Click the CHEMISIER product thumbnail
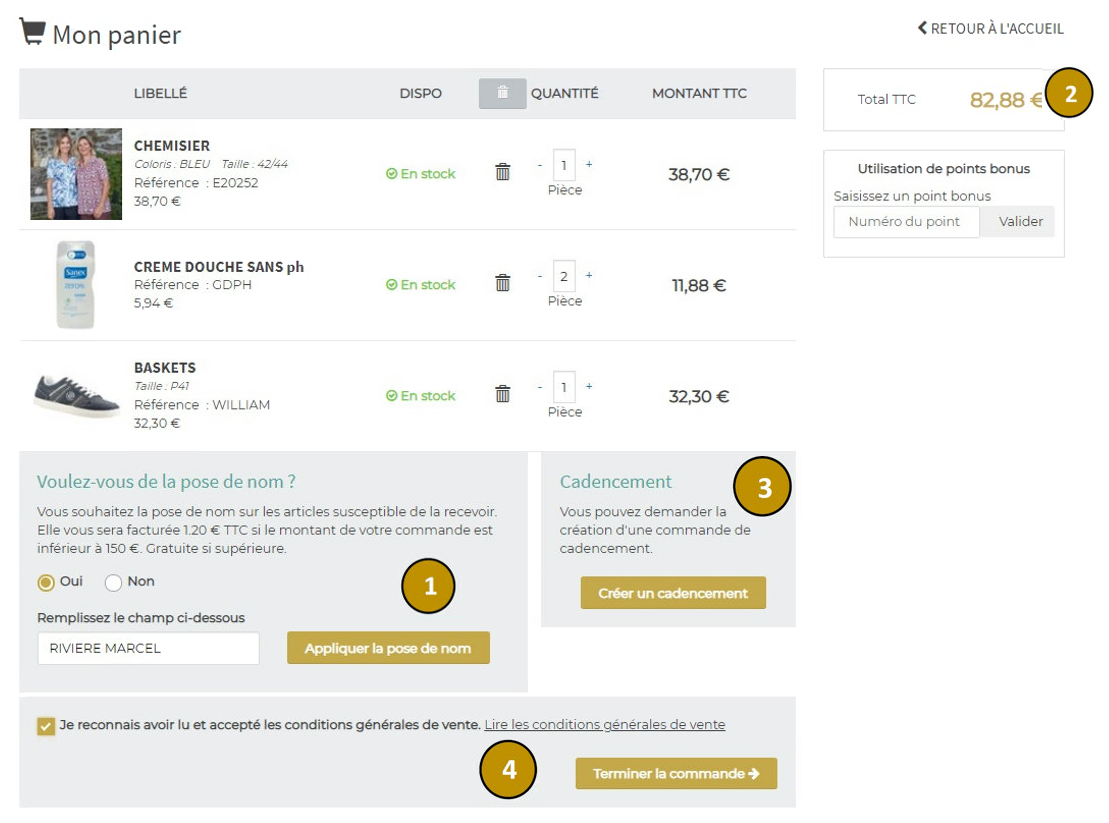This screenshot has height=823, width=1109. pos(75,172)
